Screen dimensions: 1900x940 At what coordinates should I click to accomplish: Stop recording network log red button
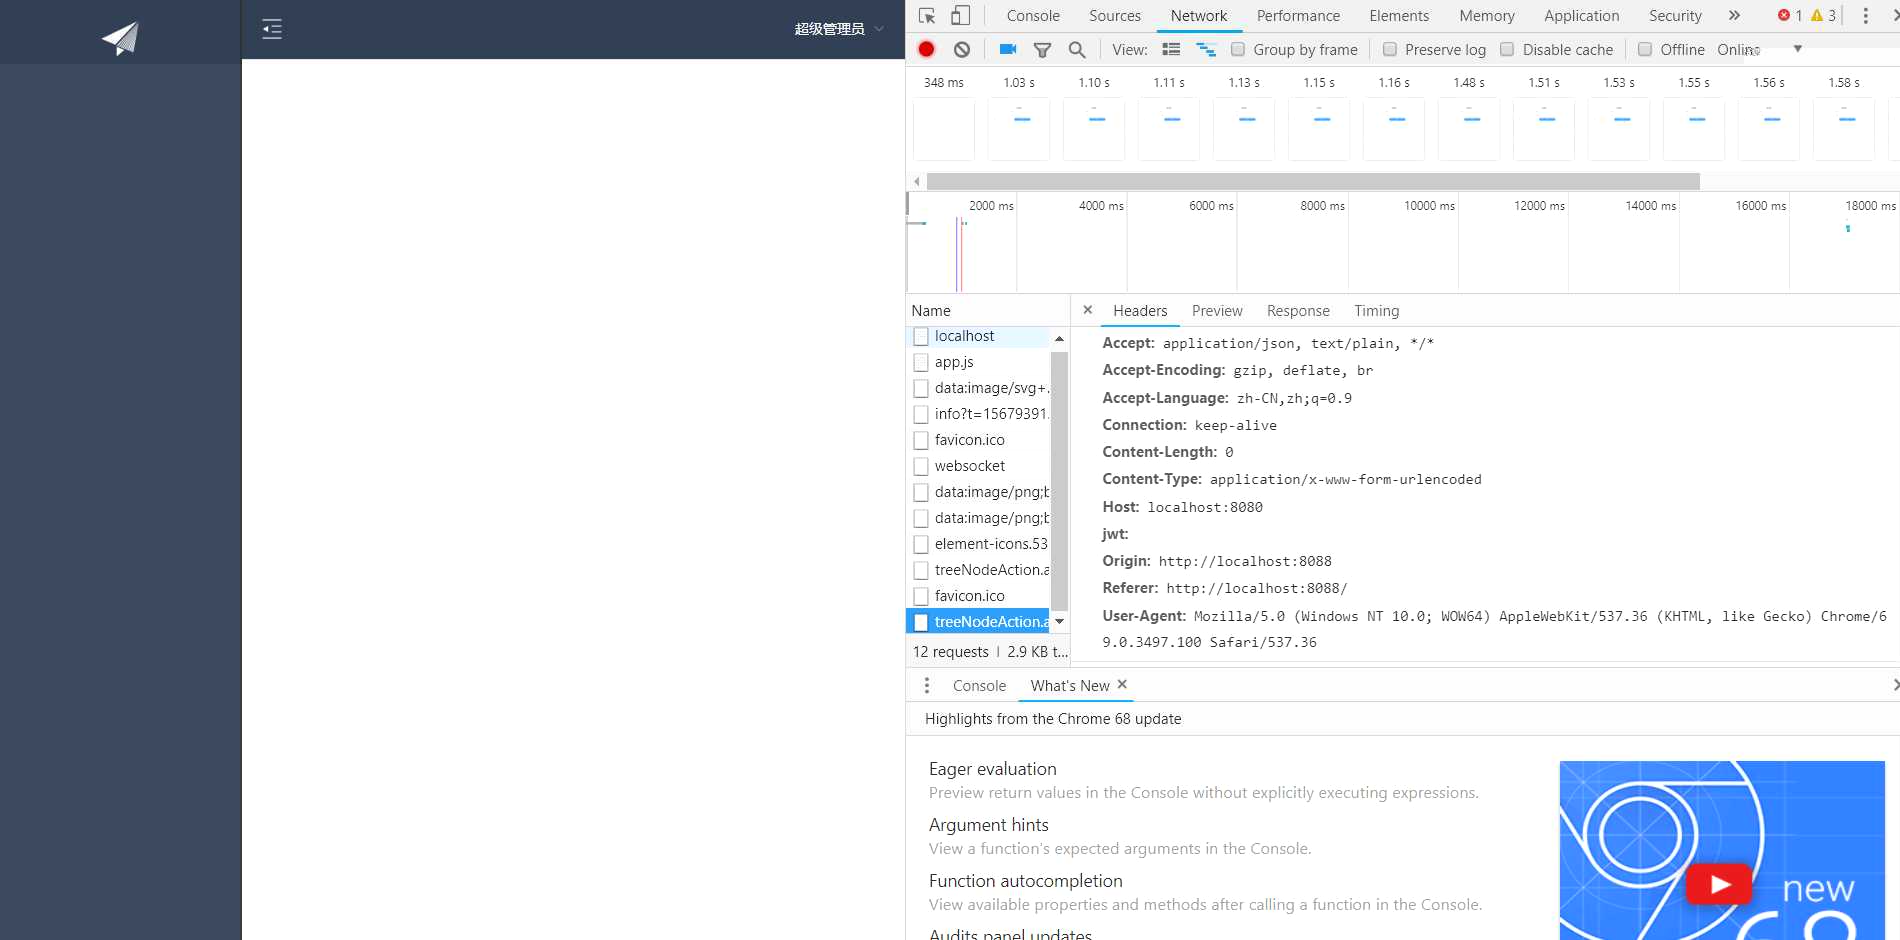927,49
